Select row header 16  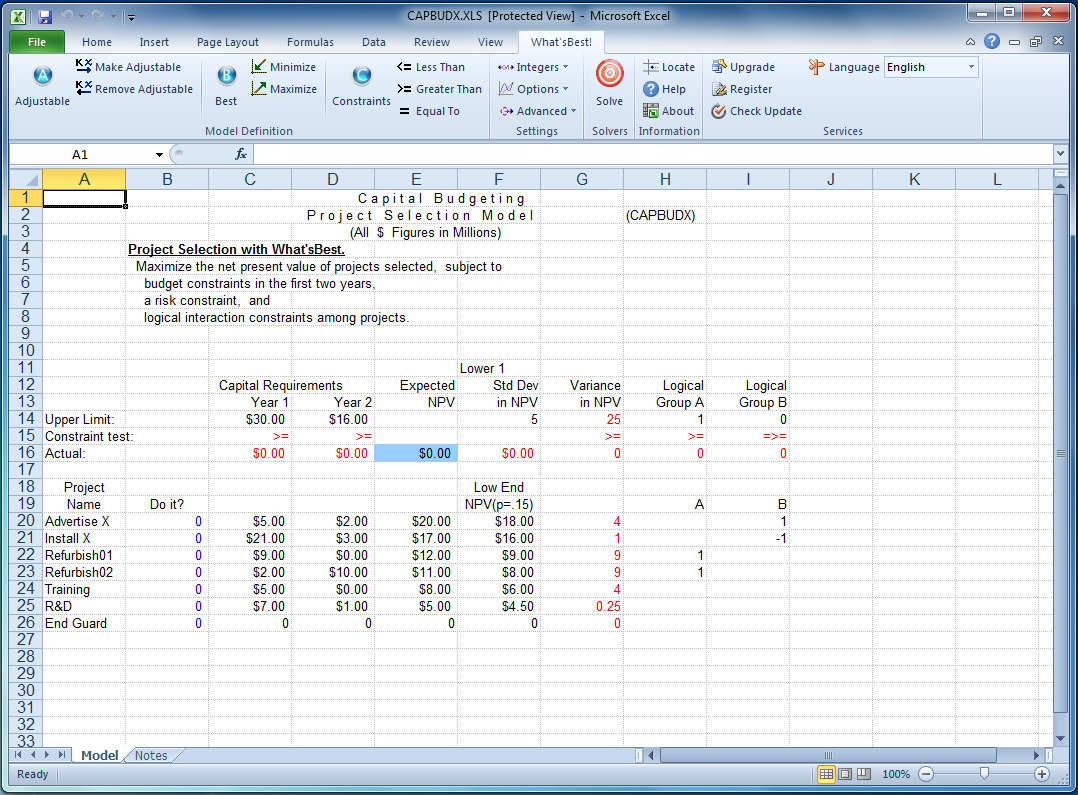pyautogui.click(x=26, y=453)
